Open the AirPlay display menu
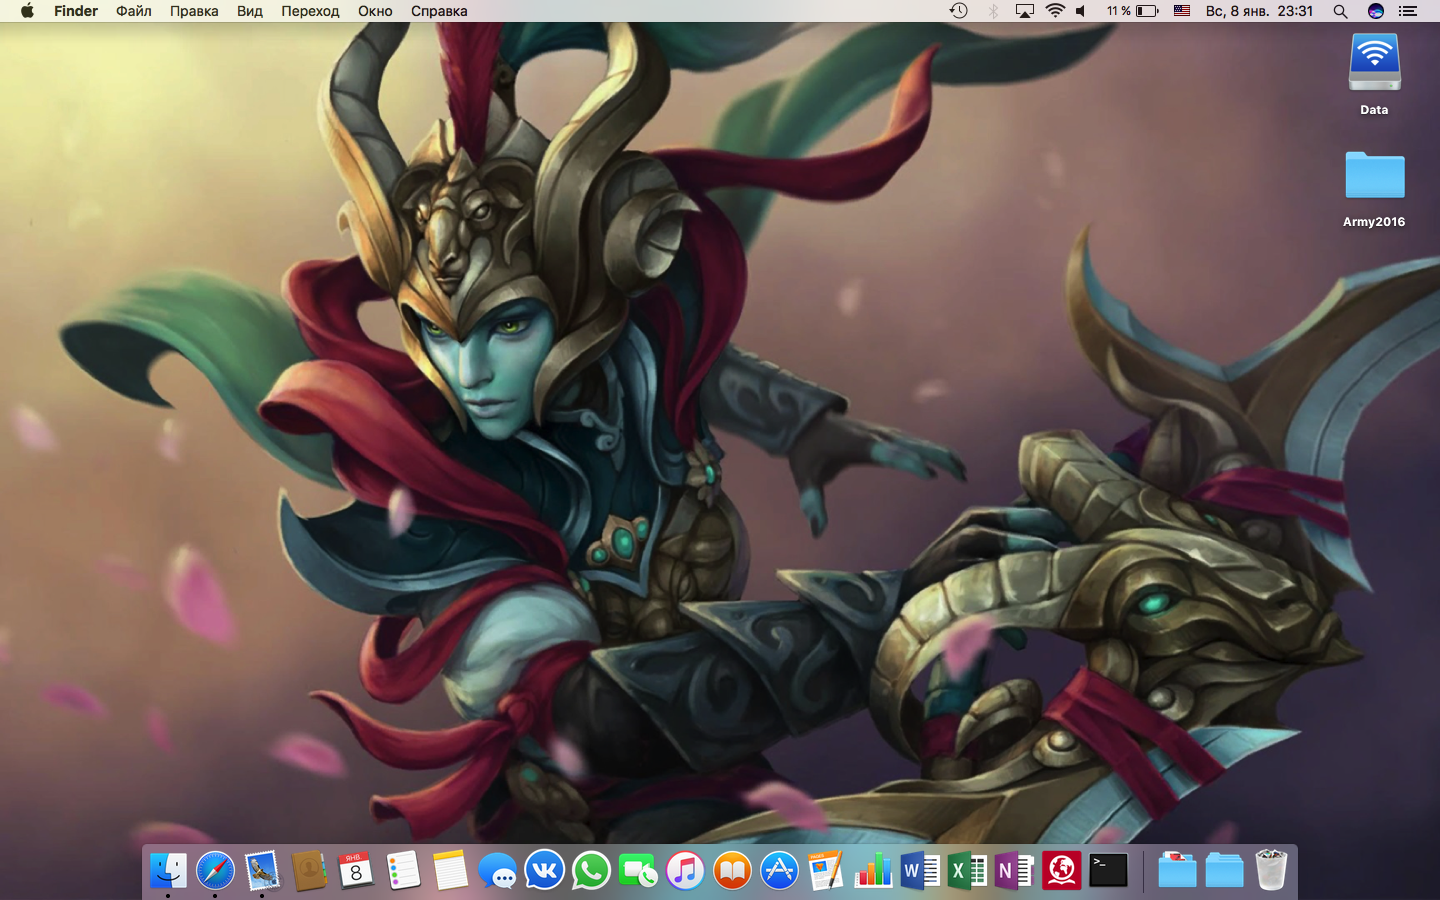This screenshot has width=1440, height=900. (x=1025, y=11)
